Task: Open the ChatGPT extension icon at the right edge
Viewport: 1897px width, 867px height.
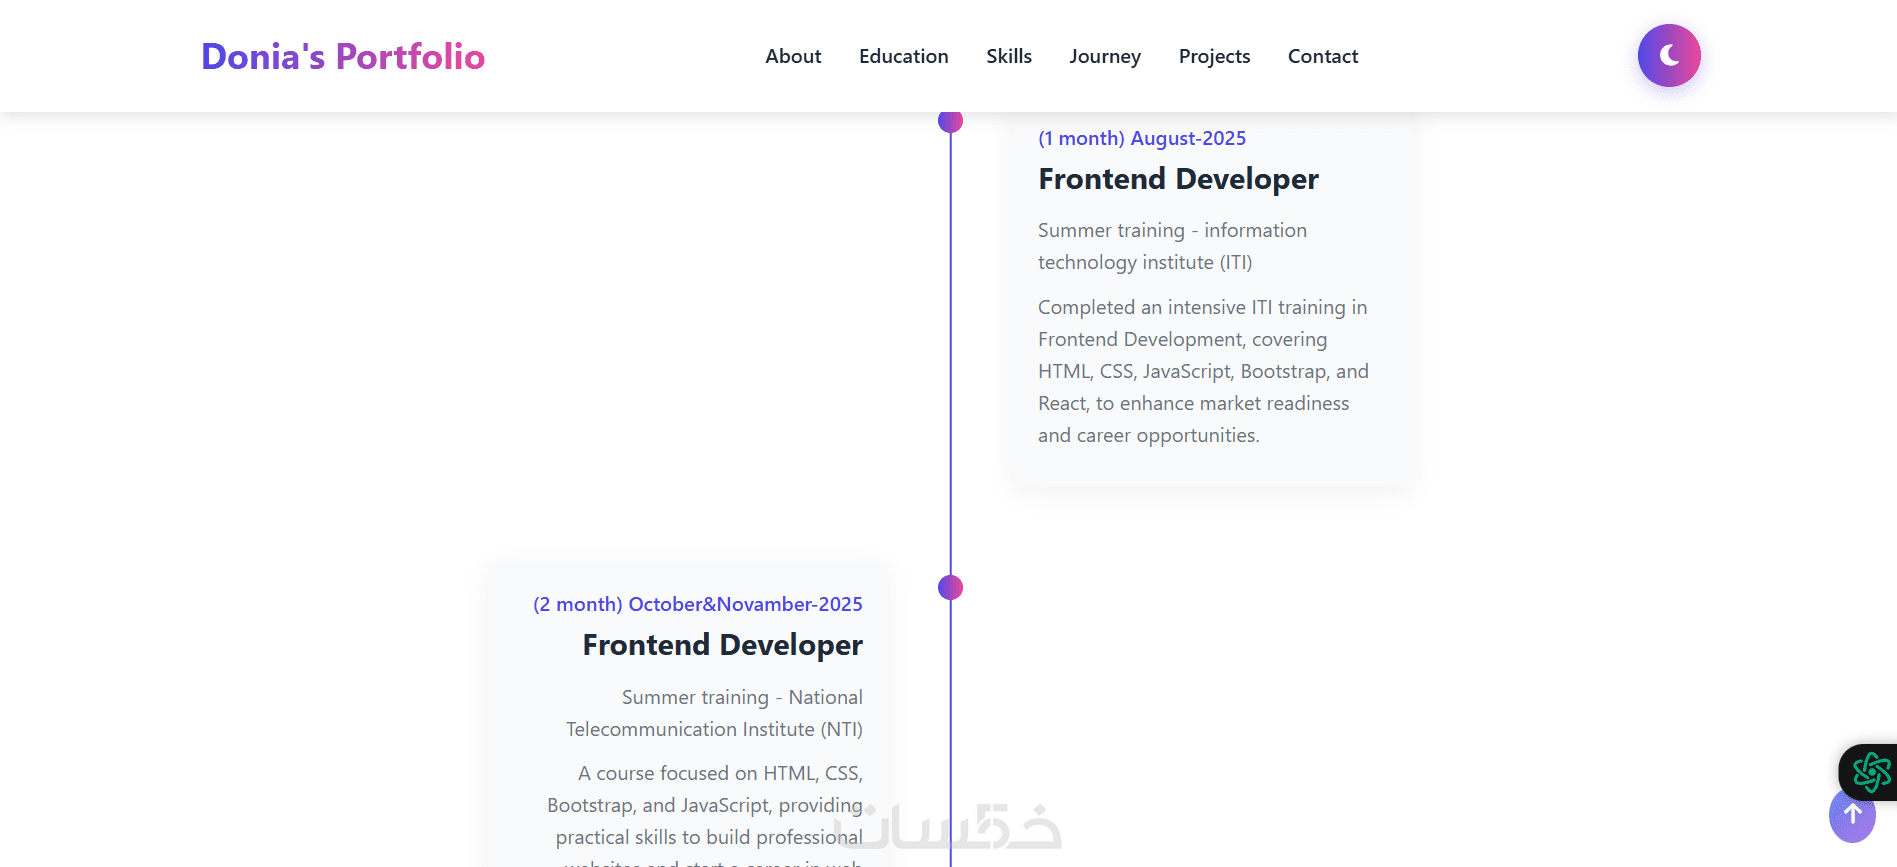Action: pyautogui.click(x=1871, y=772)
